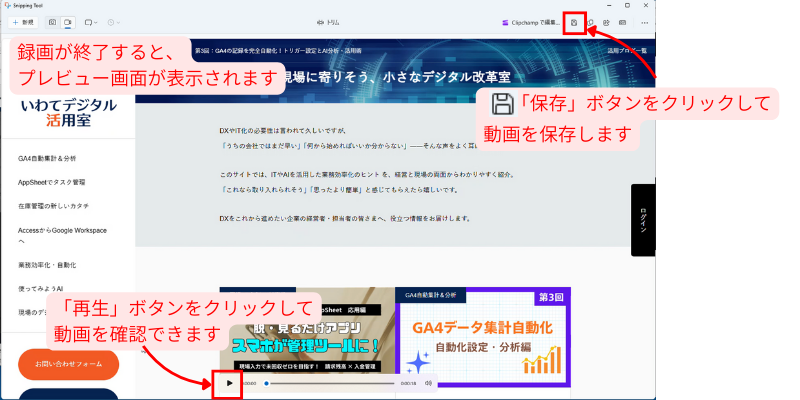800x400 pixels.
Task: Open the See more (three dots) menu
Action: (644, 22)
